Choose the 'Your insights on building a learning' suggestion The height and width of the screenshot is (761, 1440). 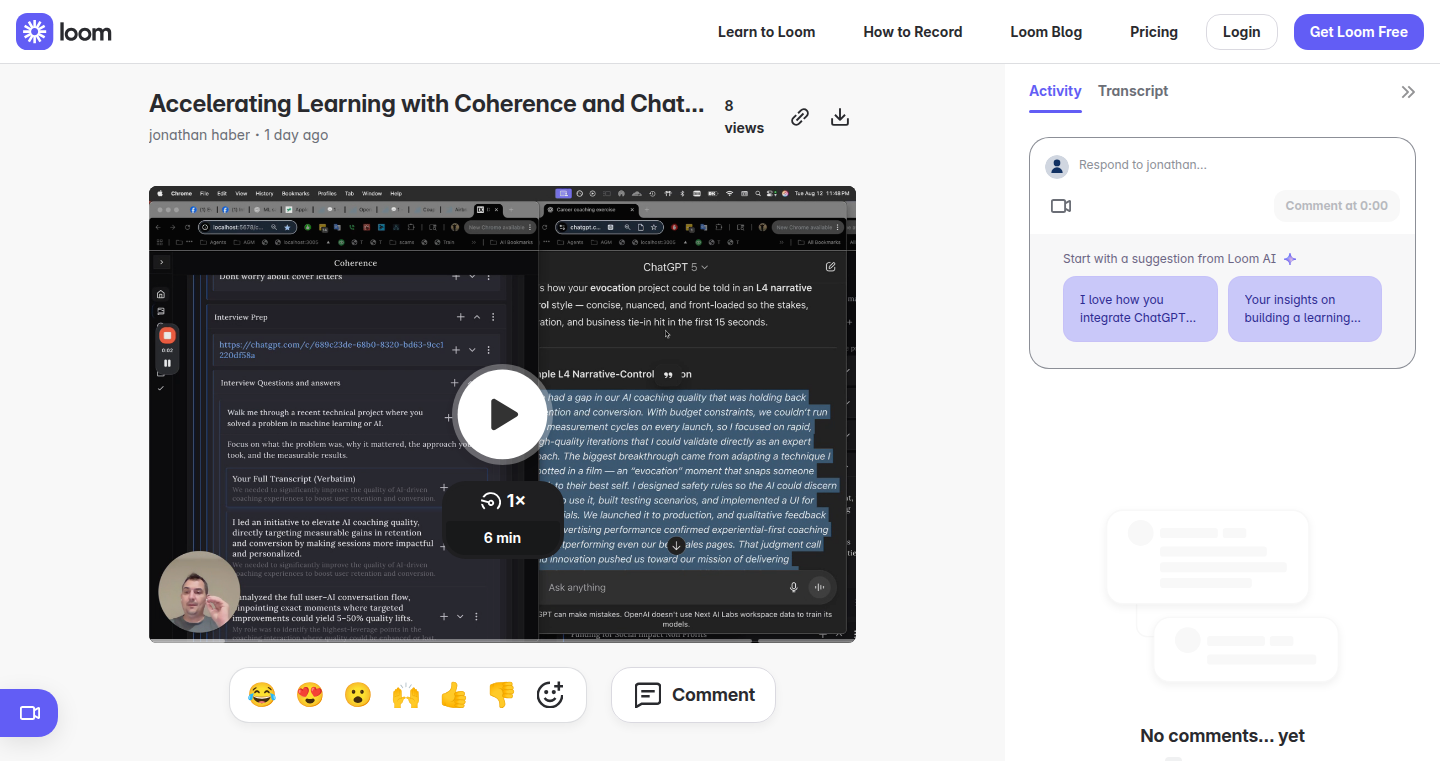(x=1304, y=309)
